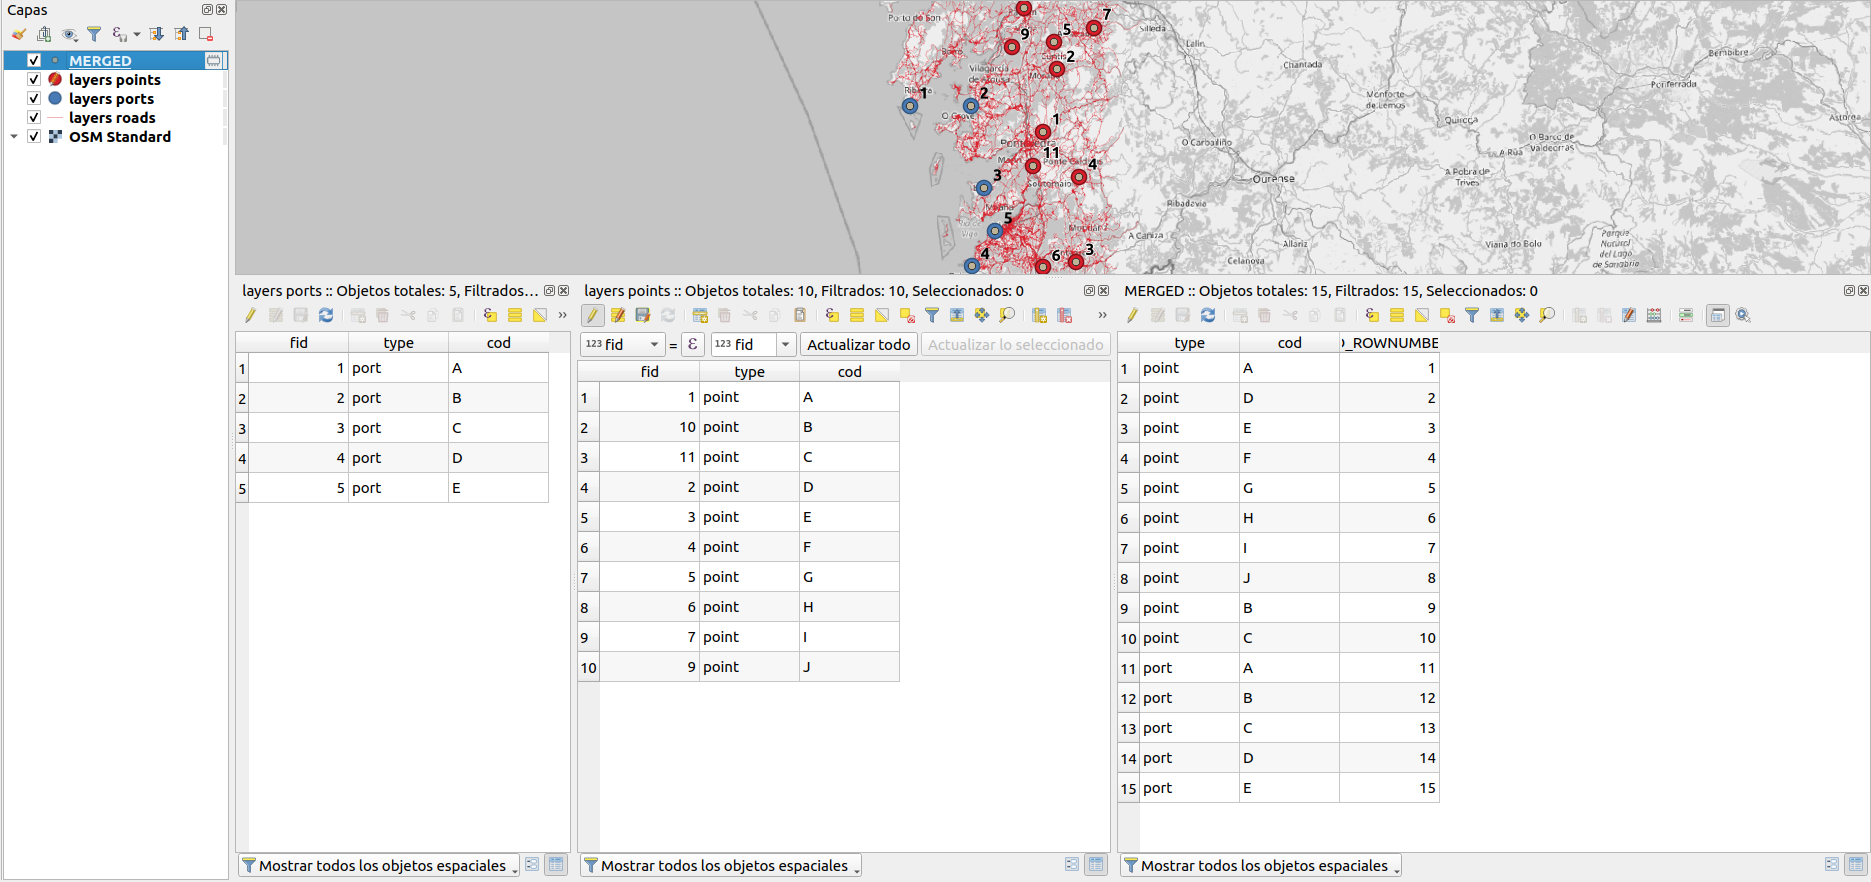
Task: Toggle dock attribute table in MERGED toolbar
Action: (1718, 315)
